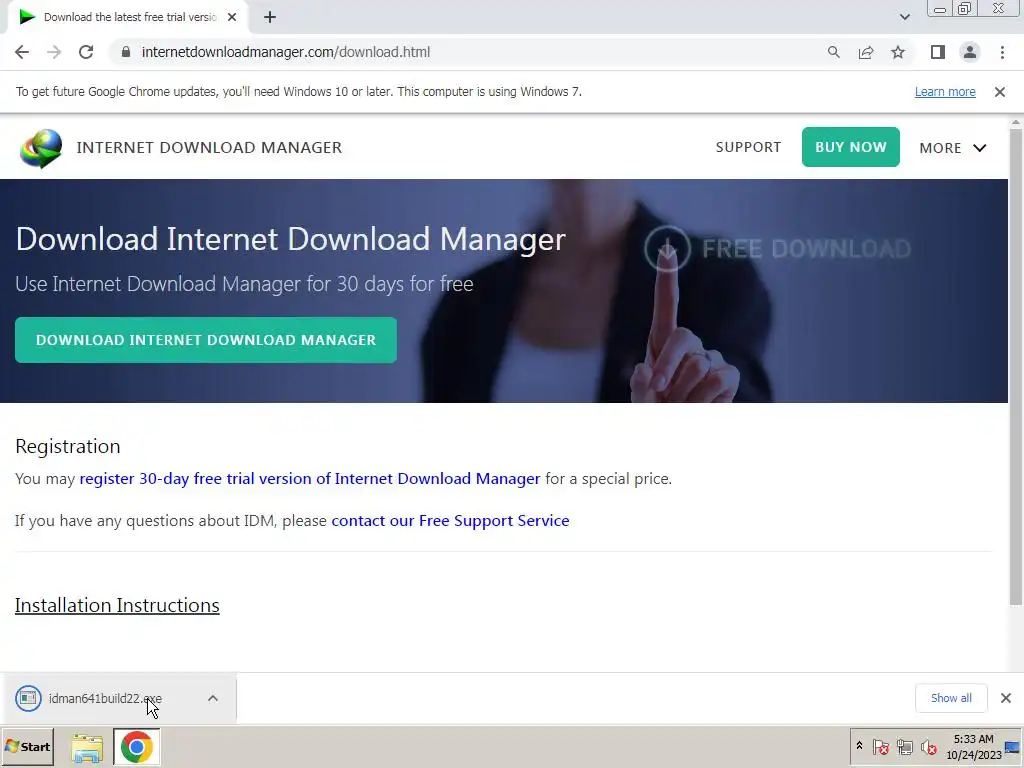Bookmark this page with the star
Viewport: 1024px width, 768px height.
coord(898,52)
